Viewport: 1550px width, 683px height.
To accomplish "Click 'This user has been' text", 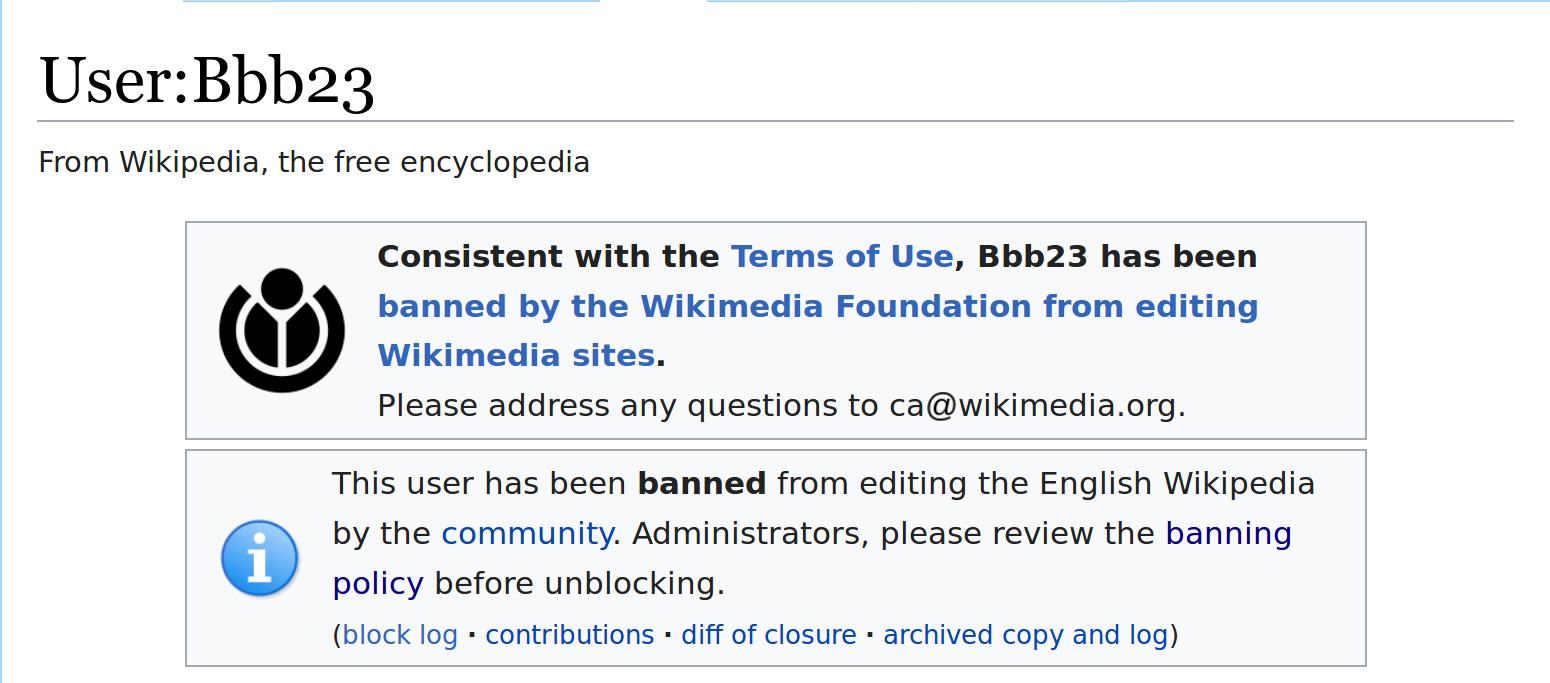I will [x=479, y=484].
